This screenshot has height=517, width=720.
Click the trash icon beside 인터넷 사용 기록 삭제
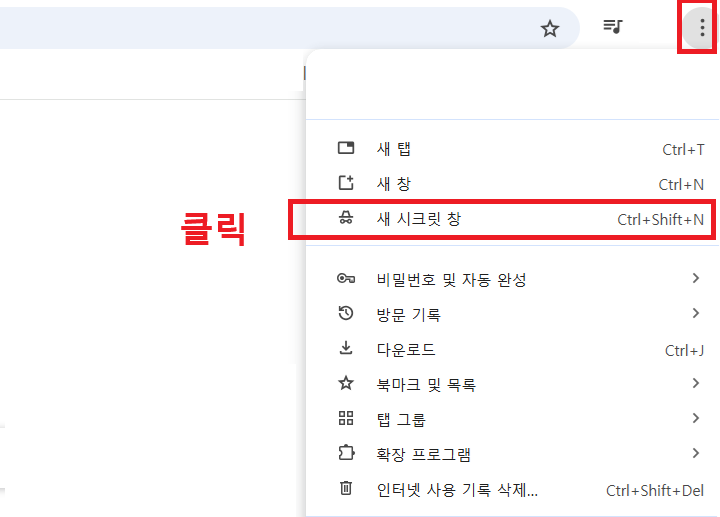point(346,488)
